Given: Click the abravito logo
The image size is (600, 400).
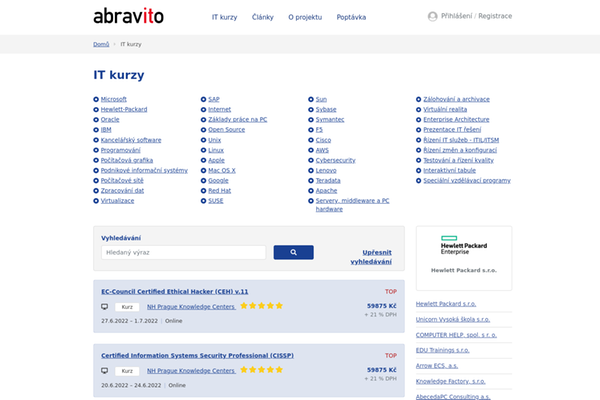Looking at the screenshot, I should coord(128,16).
